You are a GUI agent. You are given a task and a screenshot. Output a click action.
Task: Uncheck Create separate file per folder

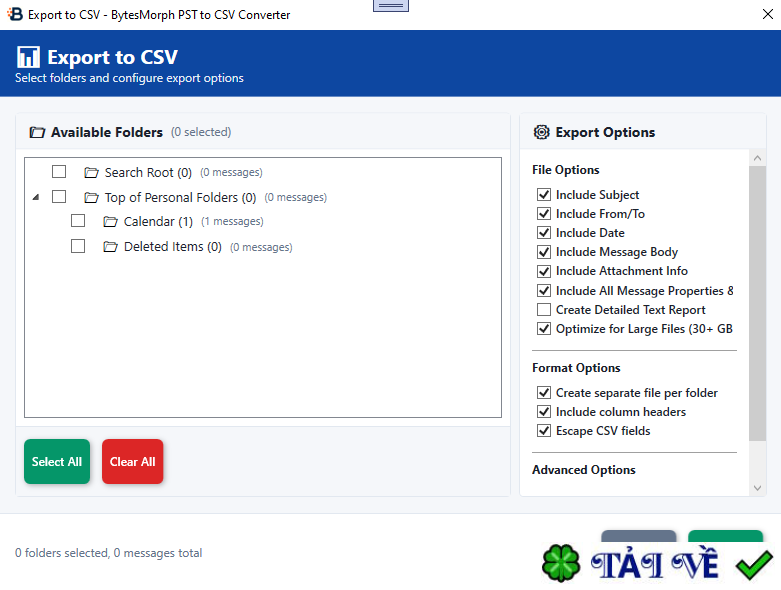click(x=544, y=392)
